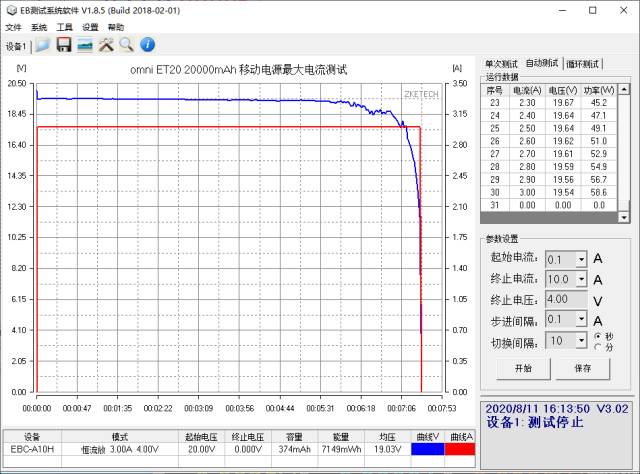Switch to the 自动测试 tab
640x474 pixels.
(x=542, y=63)
